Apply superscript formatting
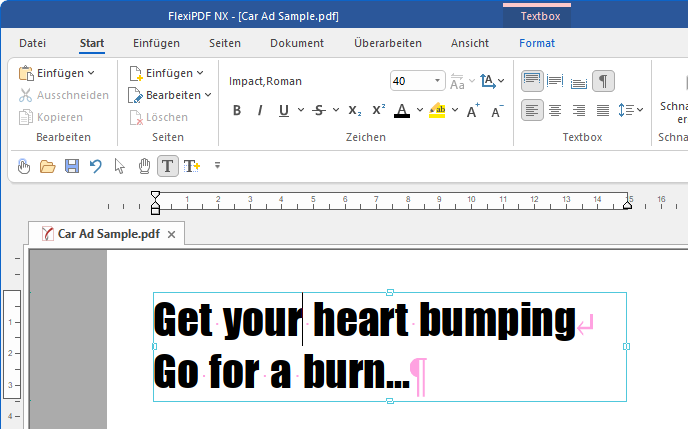 [378, 110]
